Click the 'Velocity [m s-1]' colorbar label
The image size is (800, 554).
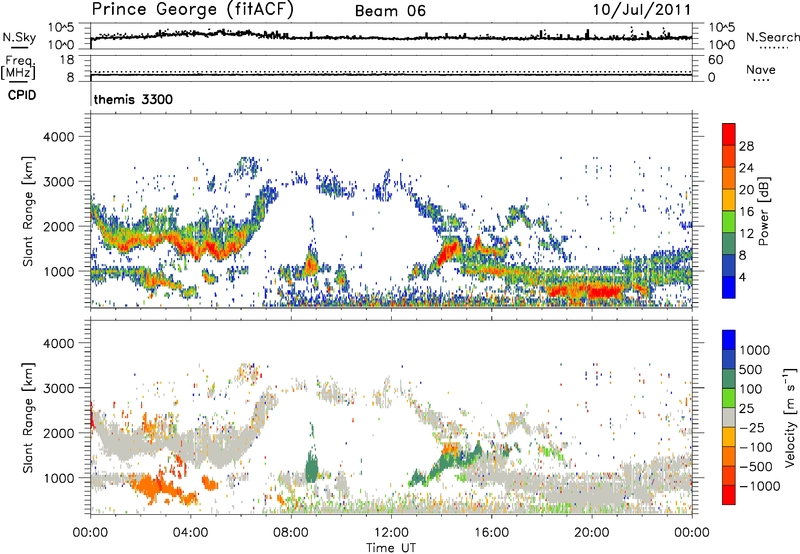click(790, 417)
